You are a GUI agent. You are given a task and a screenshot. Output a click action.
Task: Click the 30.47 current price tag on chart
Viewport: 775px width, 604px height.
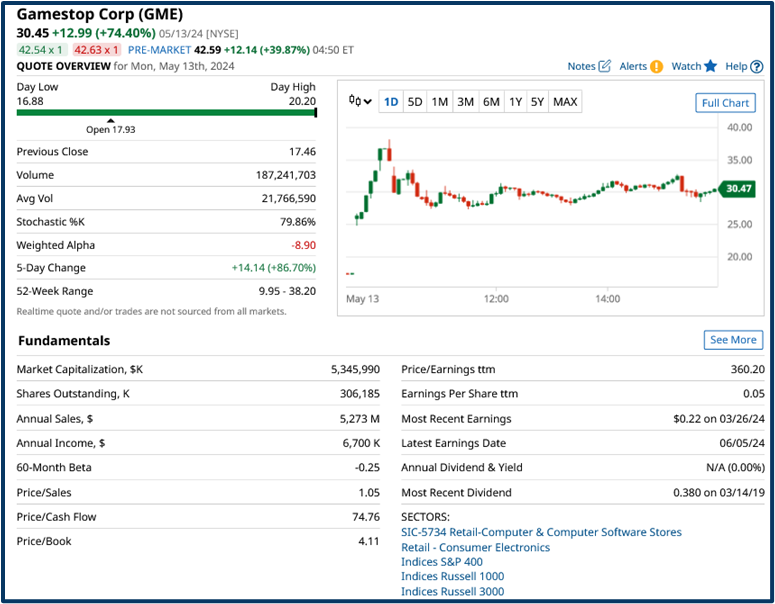(x=738, y=188)
